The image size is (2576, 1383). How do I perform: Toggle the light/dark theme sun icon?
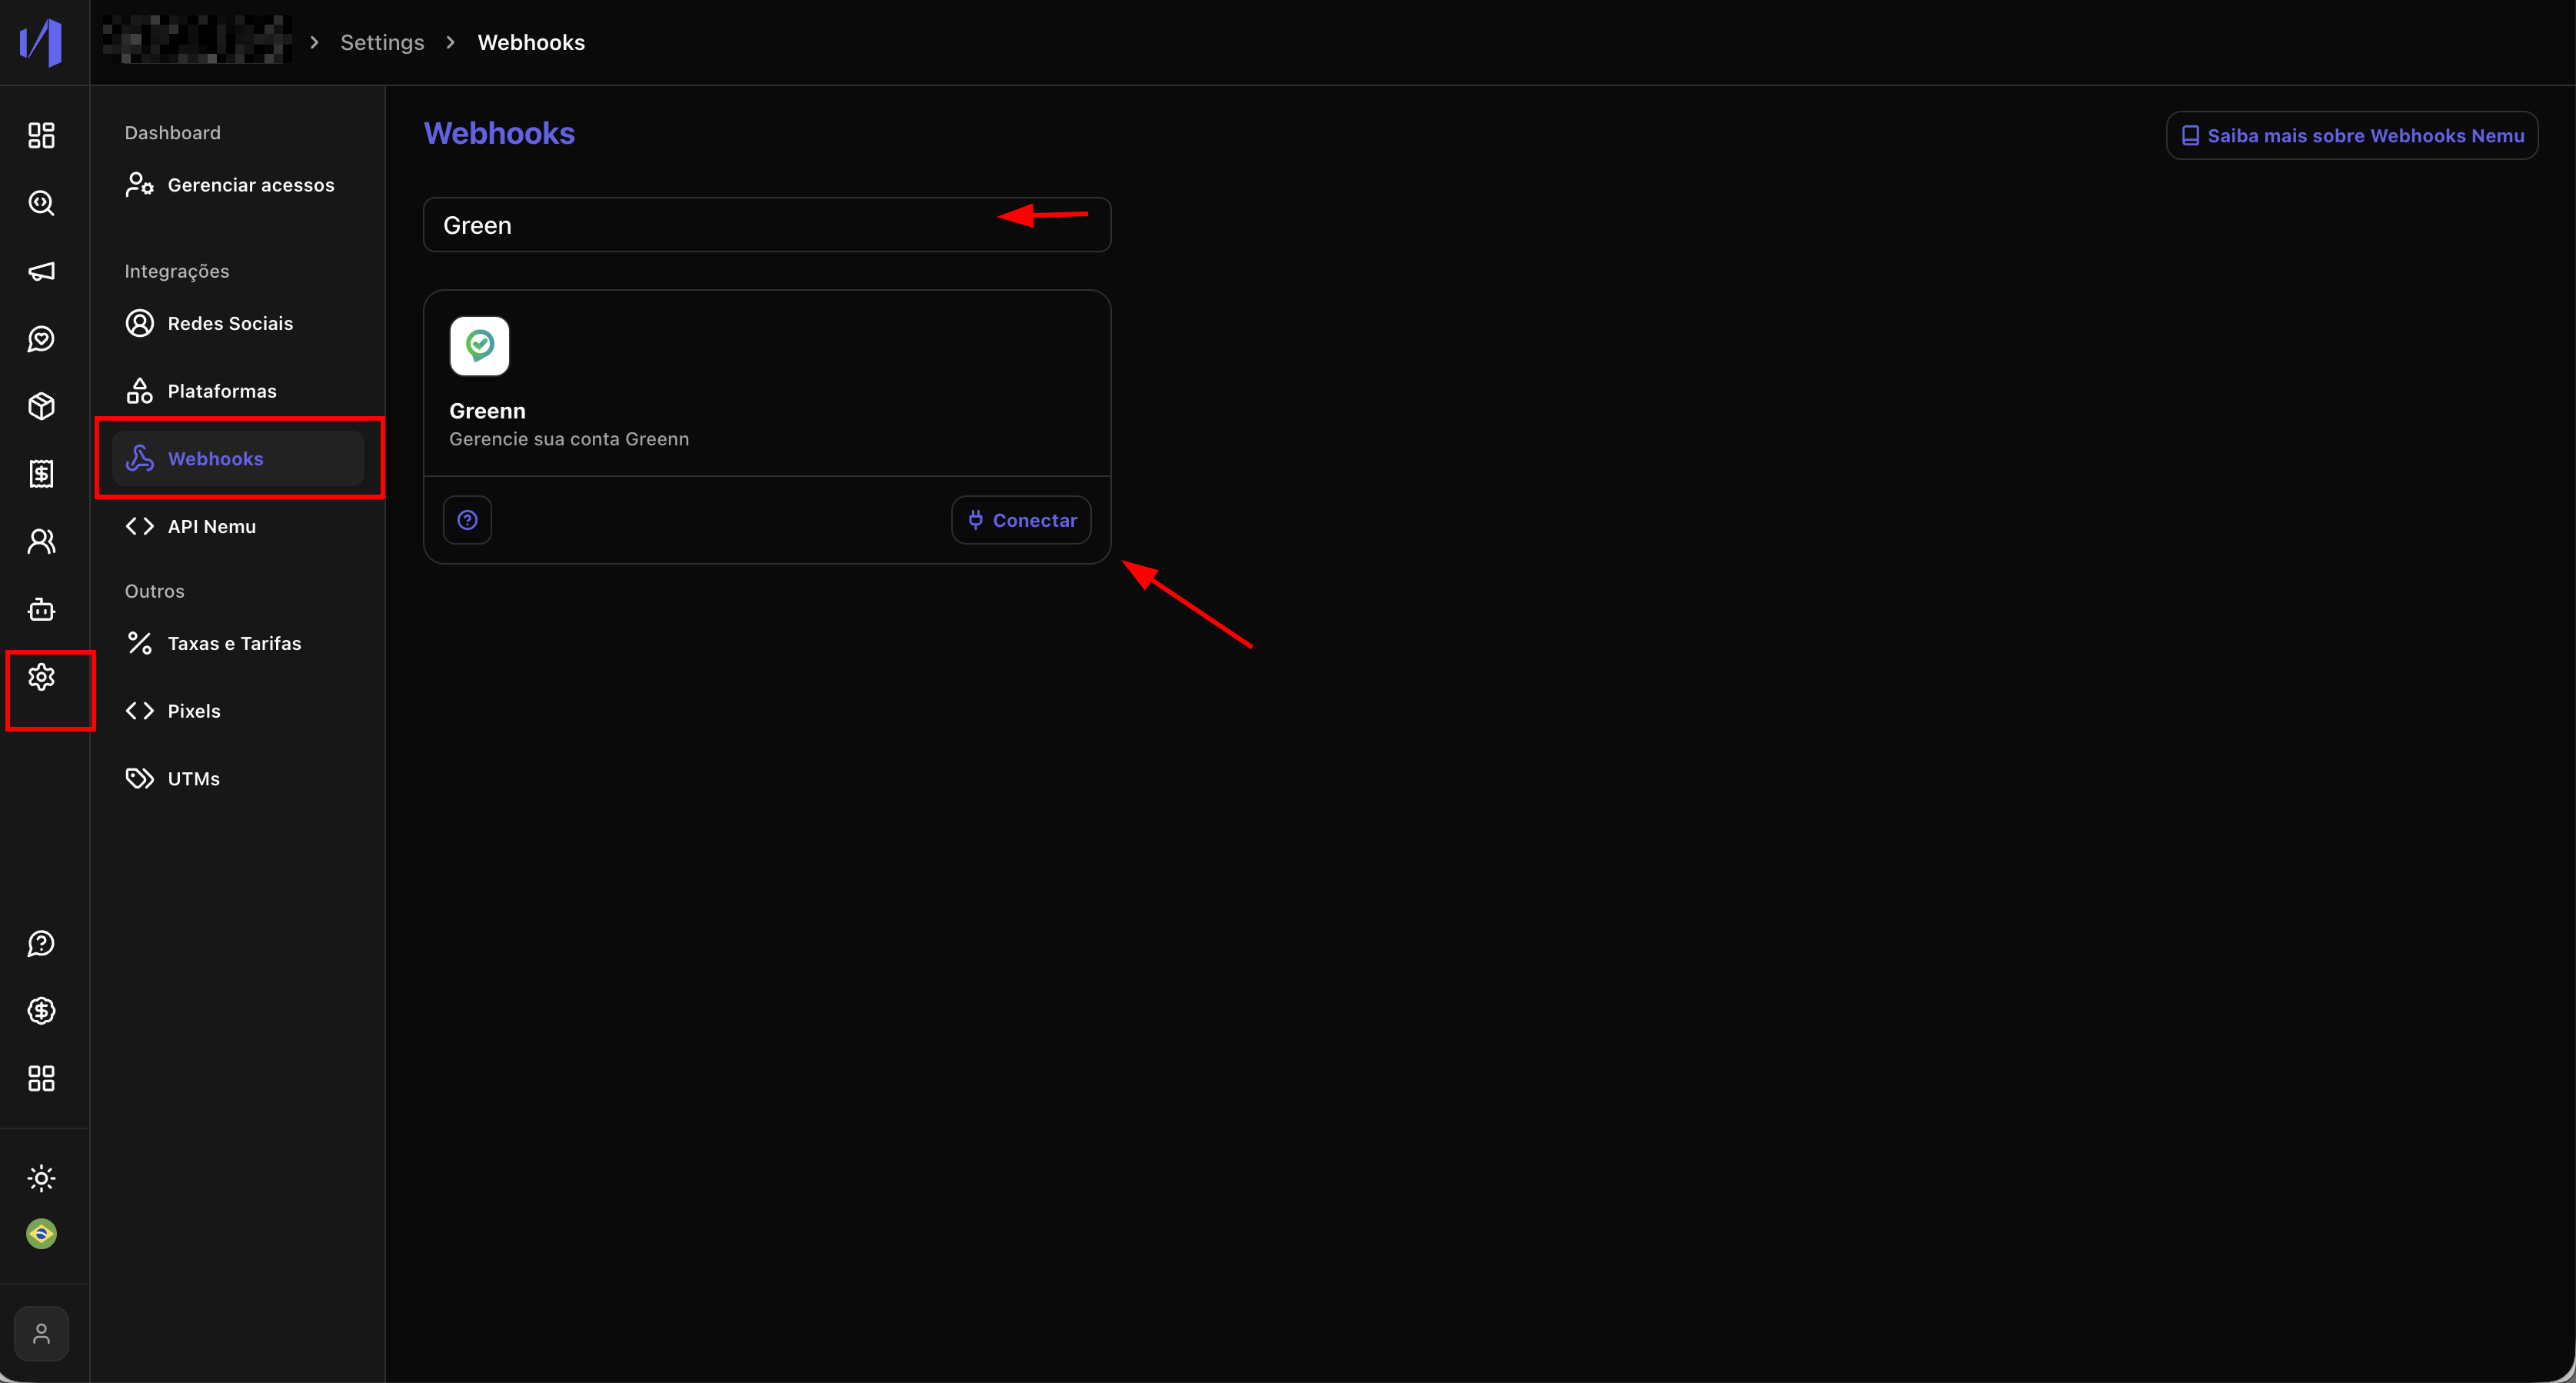[41, 1178]
